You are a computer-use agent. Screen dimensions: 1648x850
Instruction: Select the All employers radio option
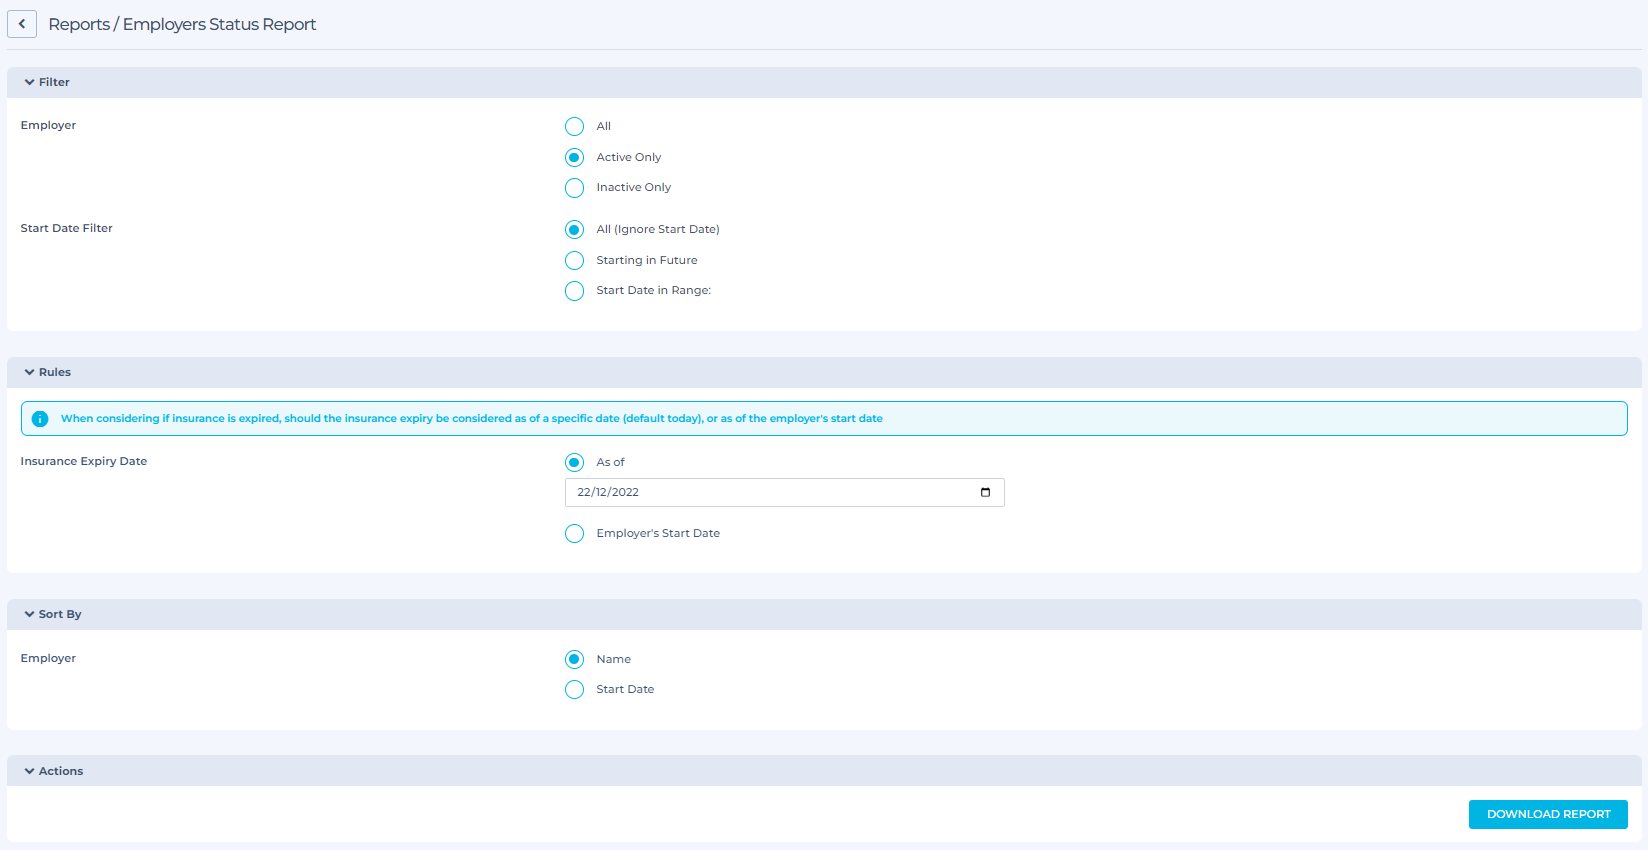[x=574, y=126]
